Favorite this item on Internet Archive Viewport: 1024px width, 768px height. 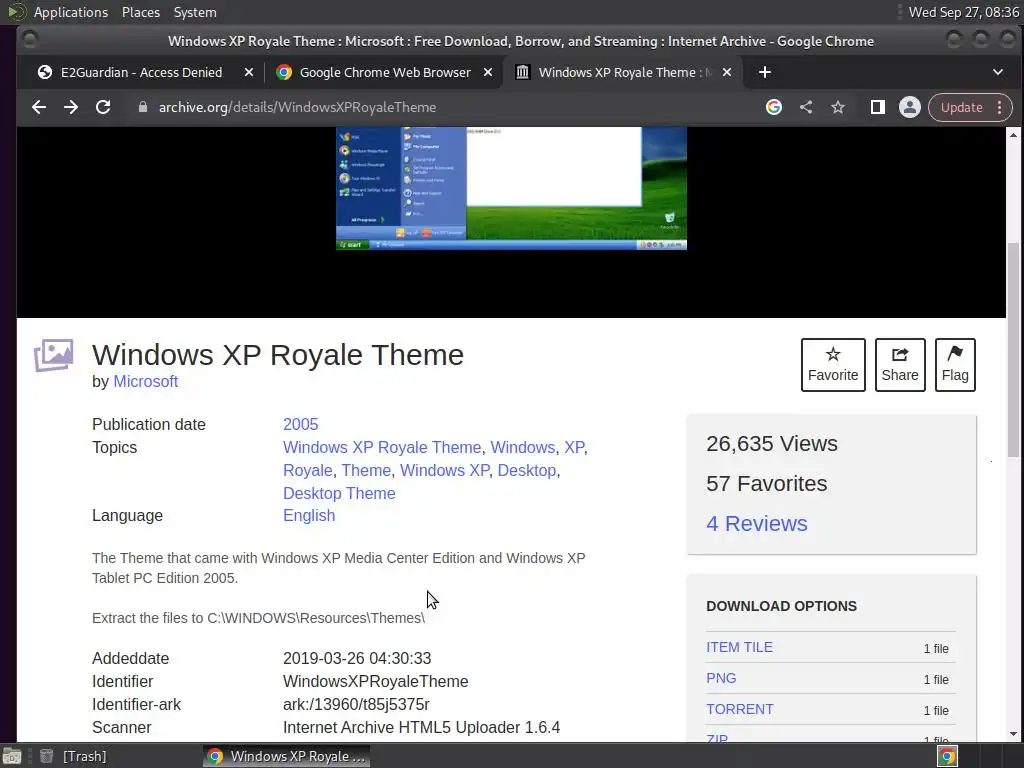point(833,364)
